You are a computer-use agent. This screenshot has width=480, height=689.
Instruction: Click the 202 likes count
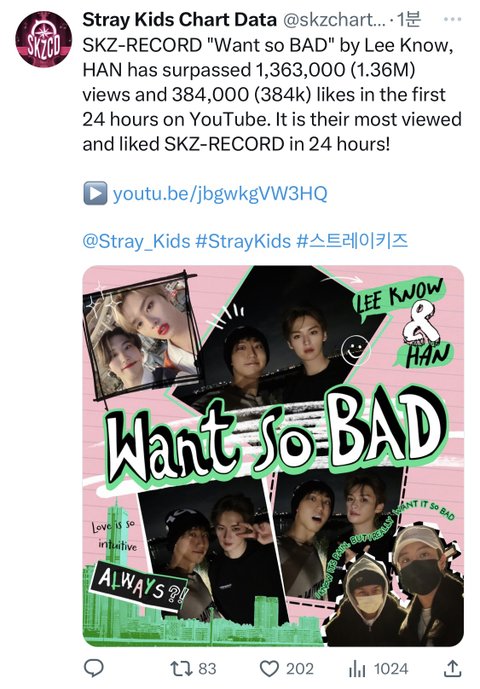[300, 669]
